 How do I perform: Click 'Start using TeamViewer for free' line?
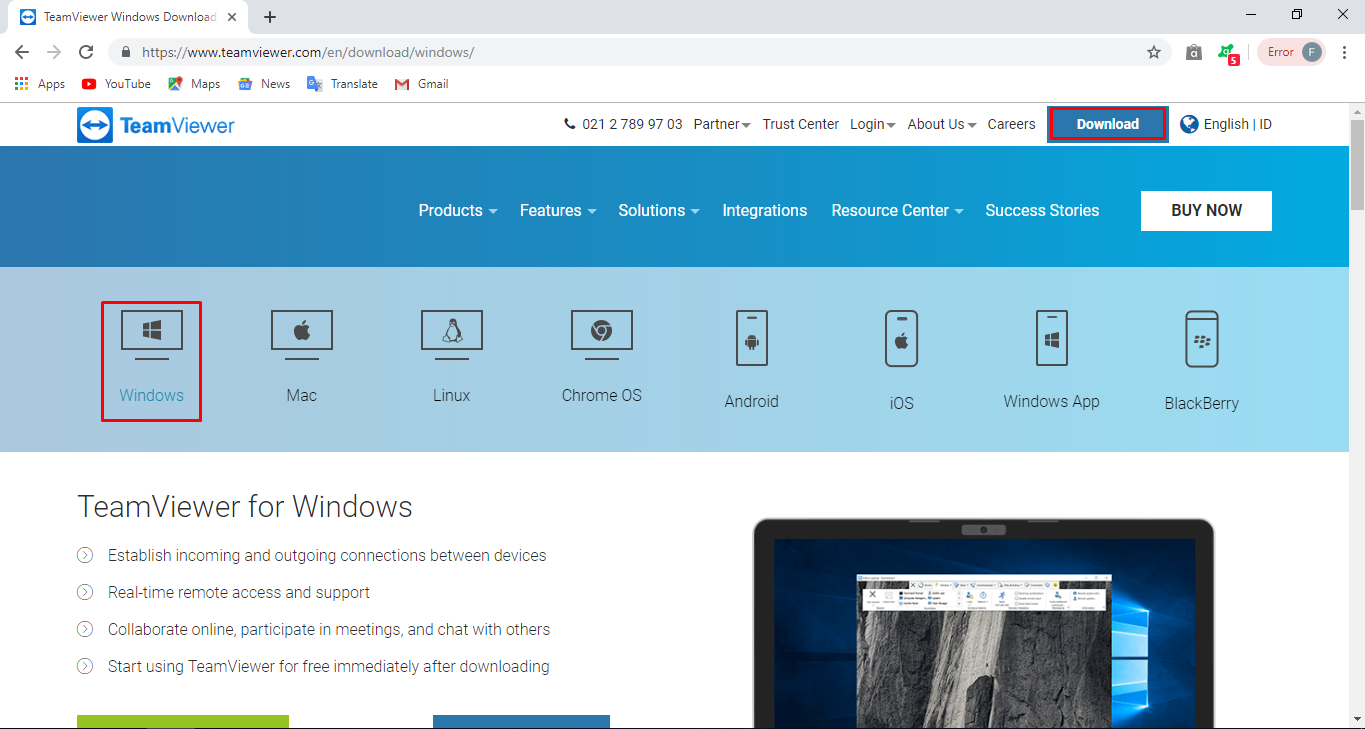(x=329, y=666)
